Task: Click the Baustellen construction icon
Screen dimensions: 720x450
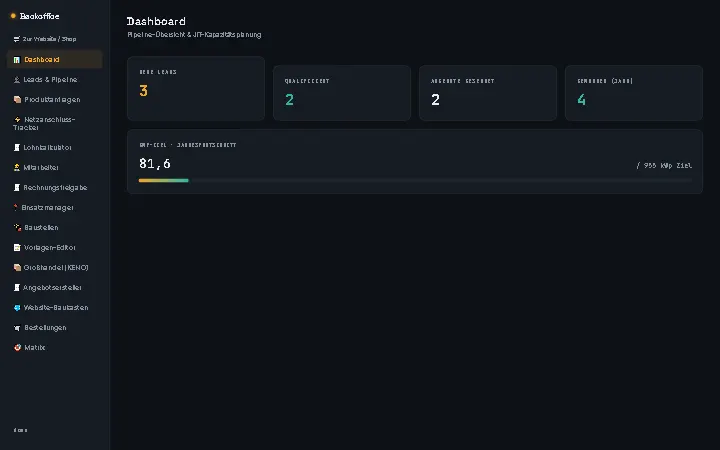Action: pos(17,228)
